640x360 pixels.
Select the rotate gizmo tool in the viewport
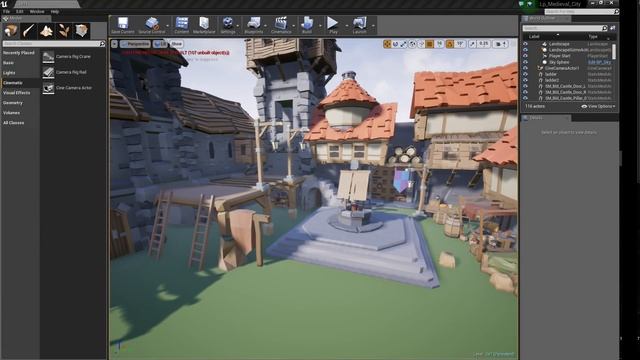(395, 44)
